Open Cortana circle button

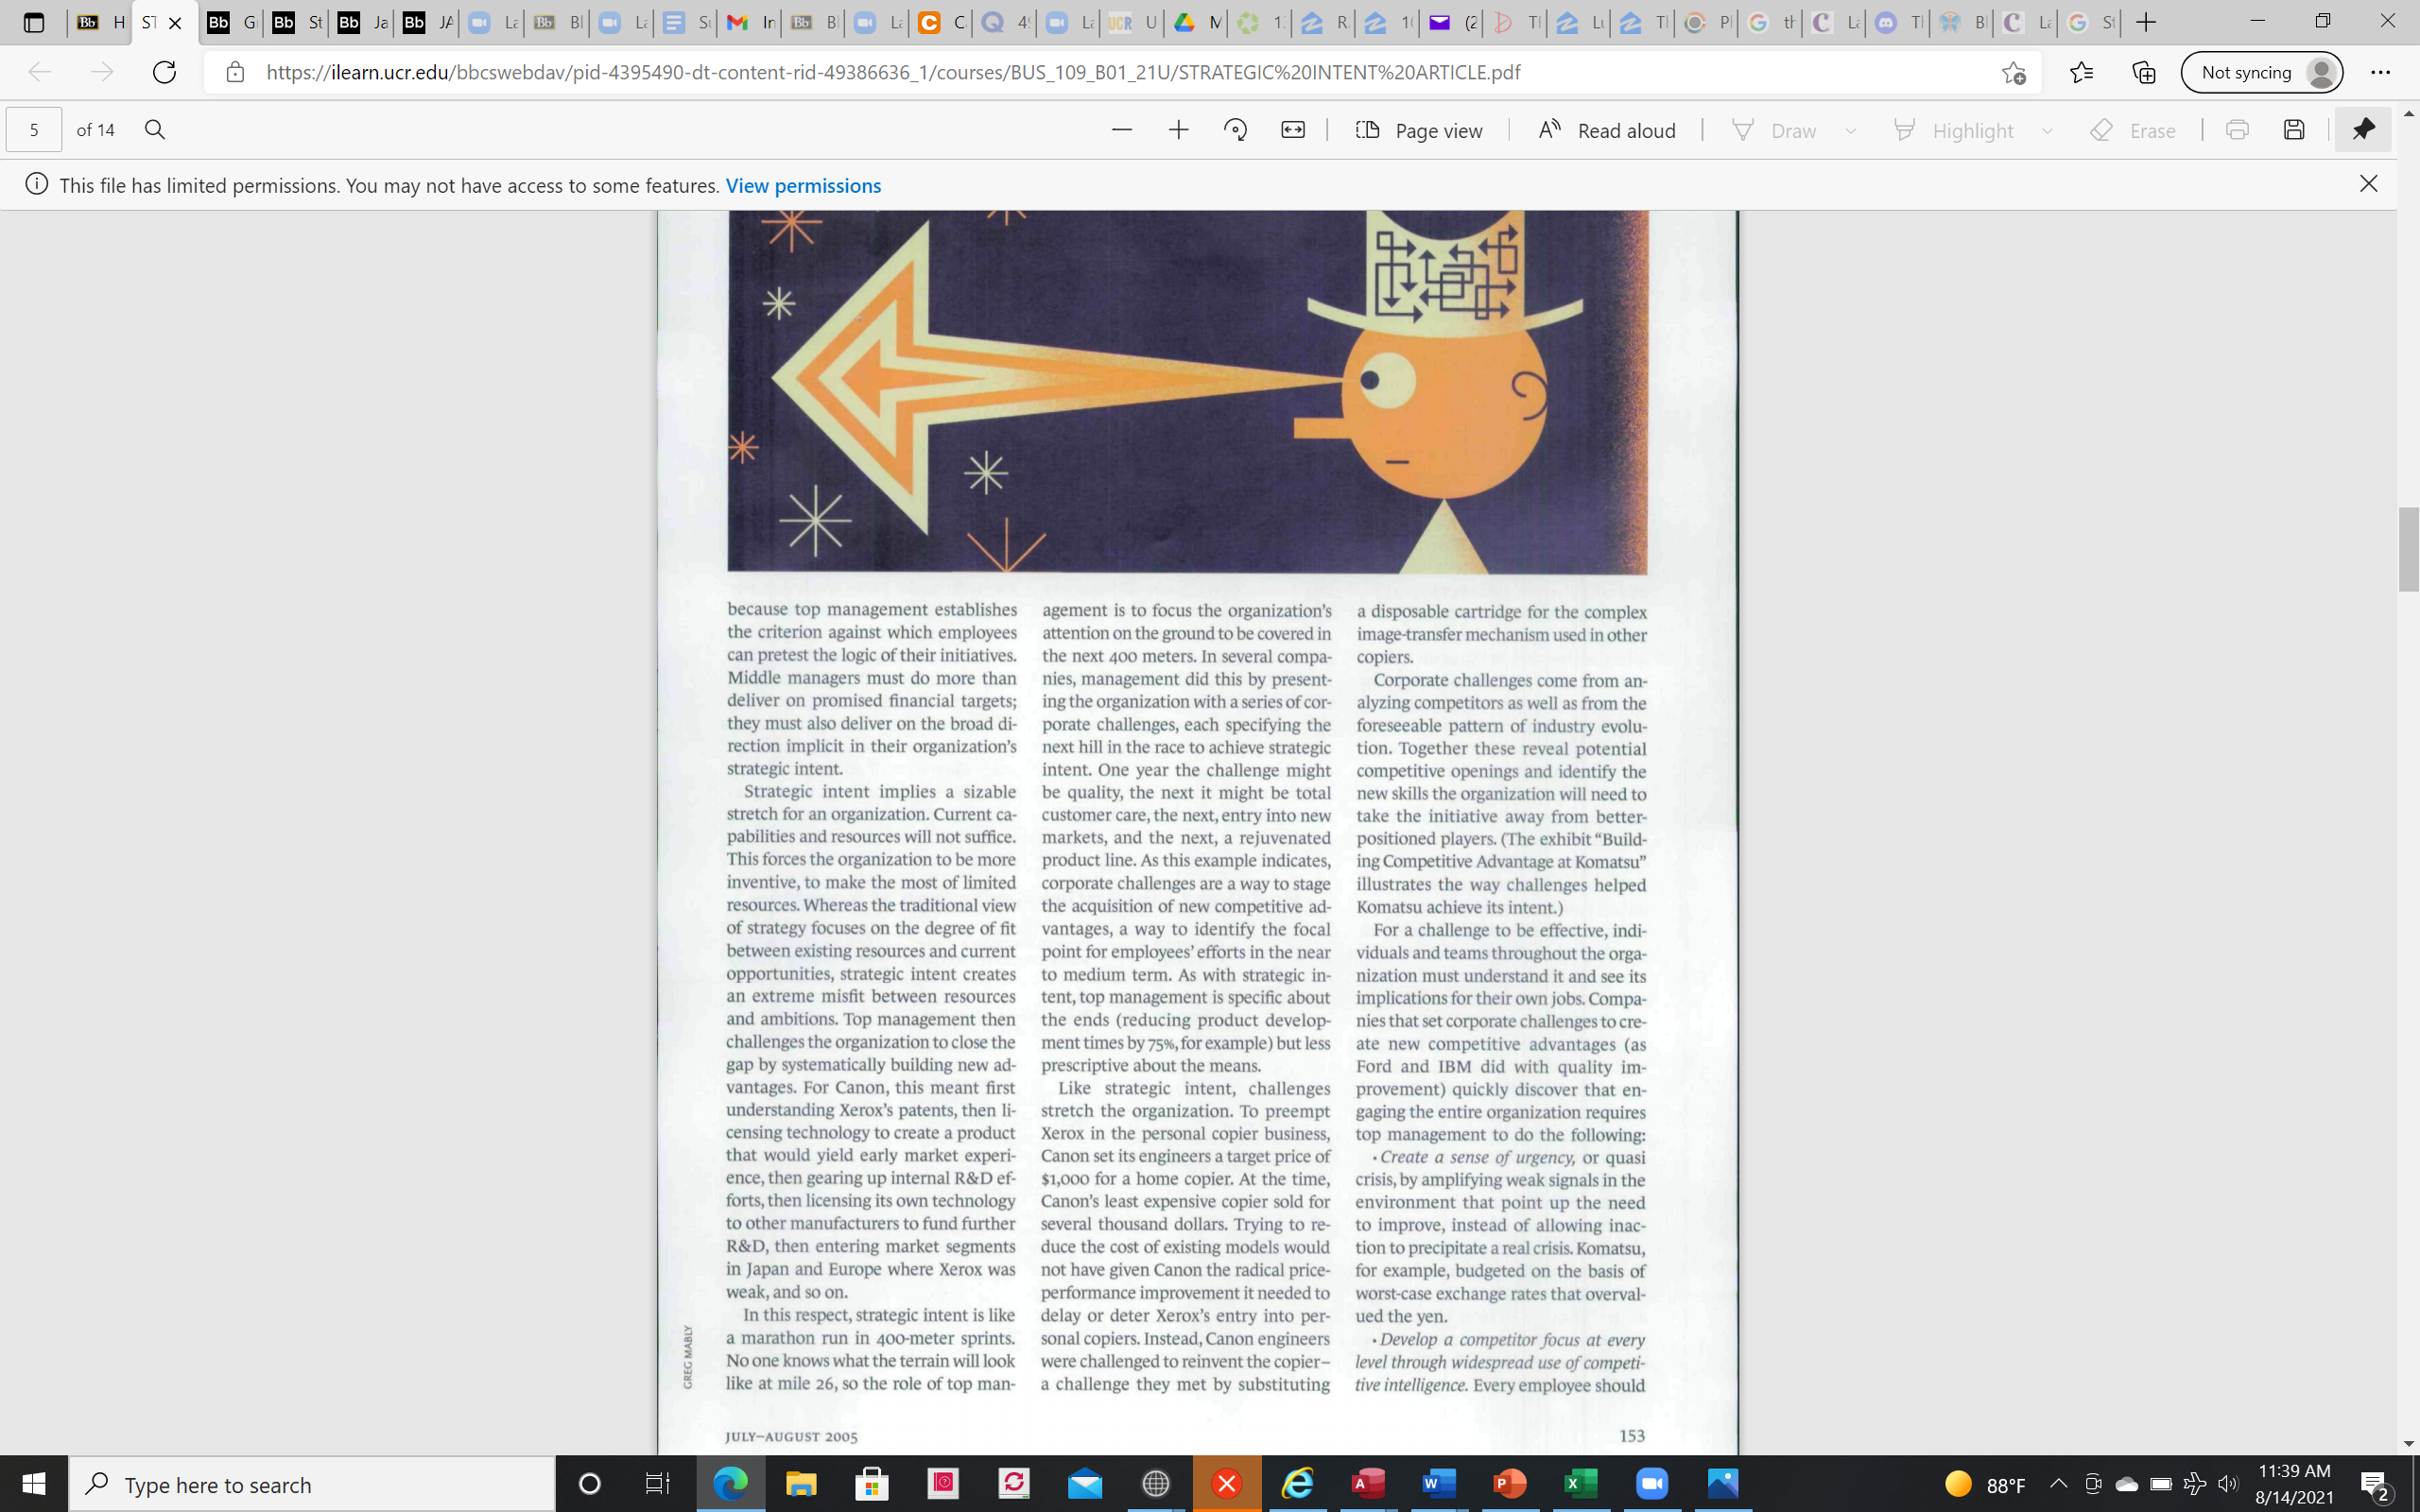590,1484
